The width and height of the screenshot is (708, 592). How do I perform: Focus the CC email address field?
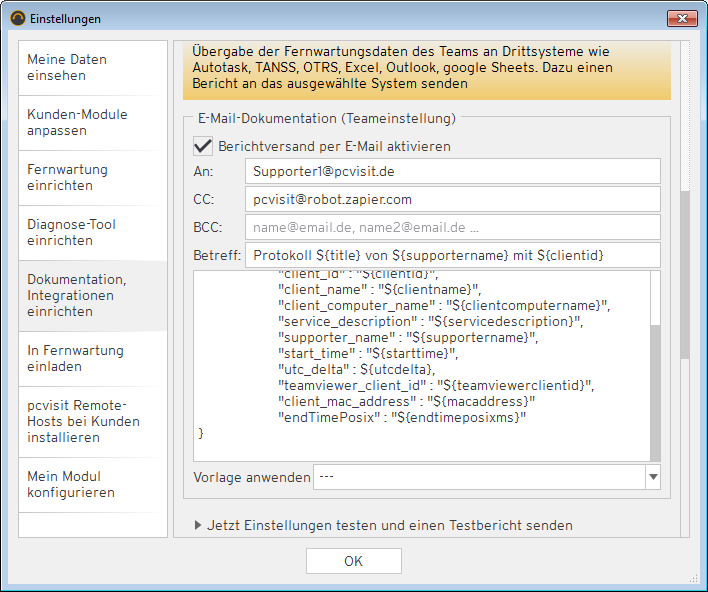coord(452,199)
